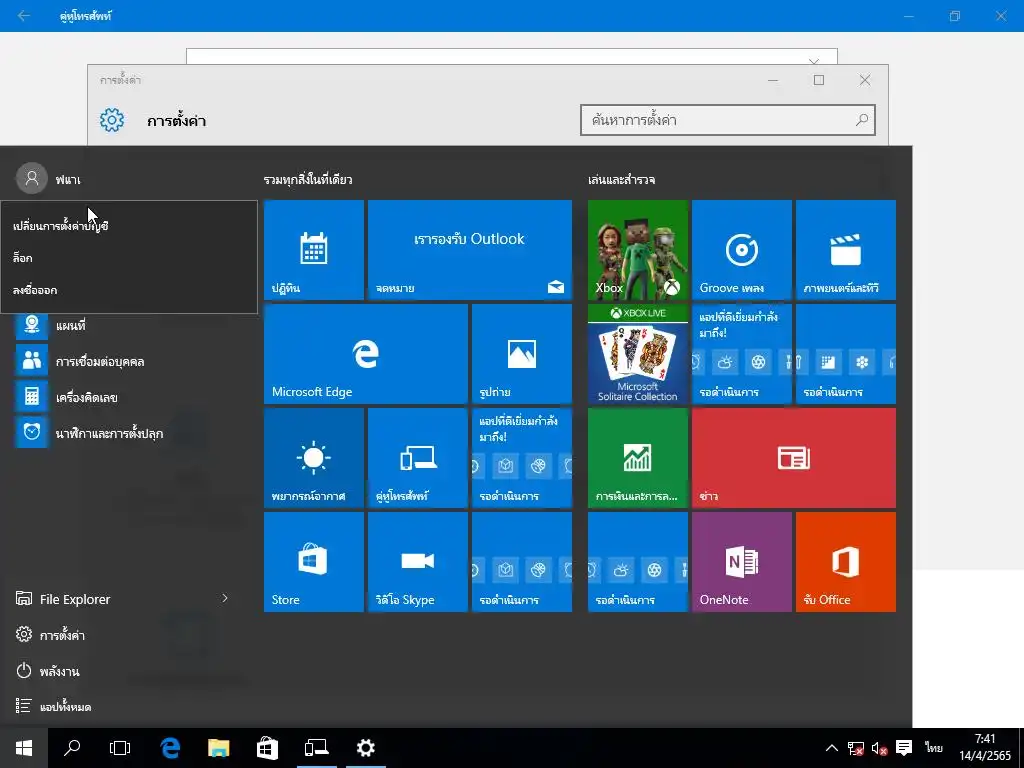
Task: Open the Movies & TV (ภาพยนตร์และทีวี) tile
Action: tap(846, 250)
